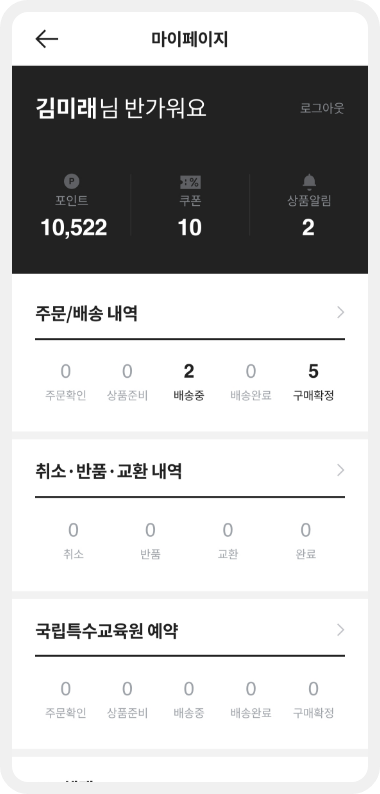Open the 2 product alerts count

click(309, 228)
